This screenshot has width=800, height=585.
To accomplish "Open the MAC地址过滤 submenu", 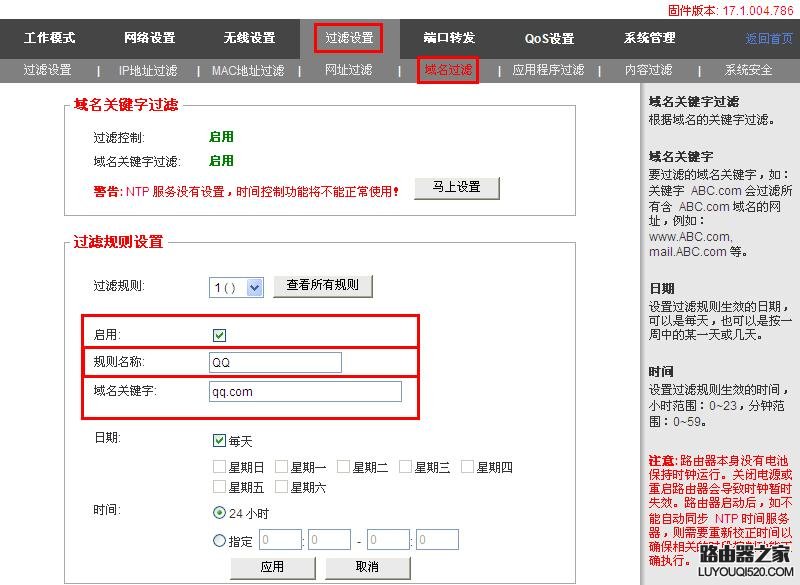I will coord(248,70).
